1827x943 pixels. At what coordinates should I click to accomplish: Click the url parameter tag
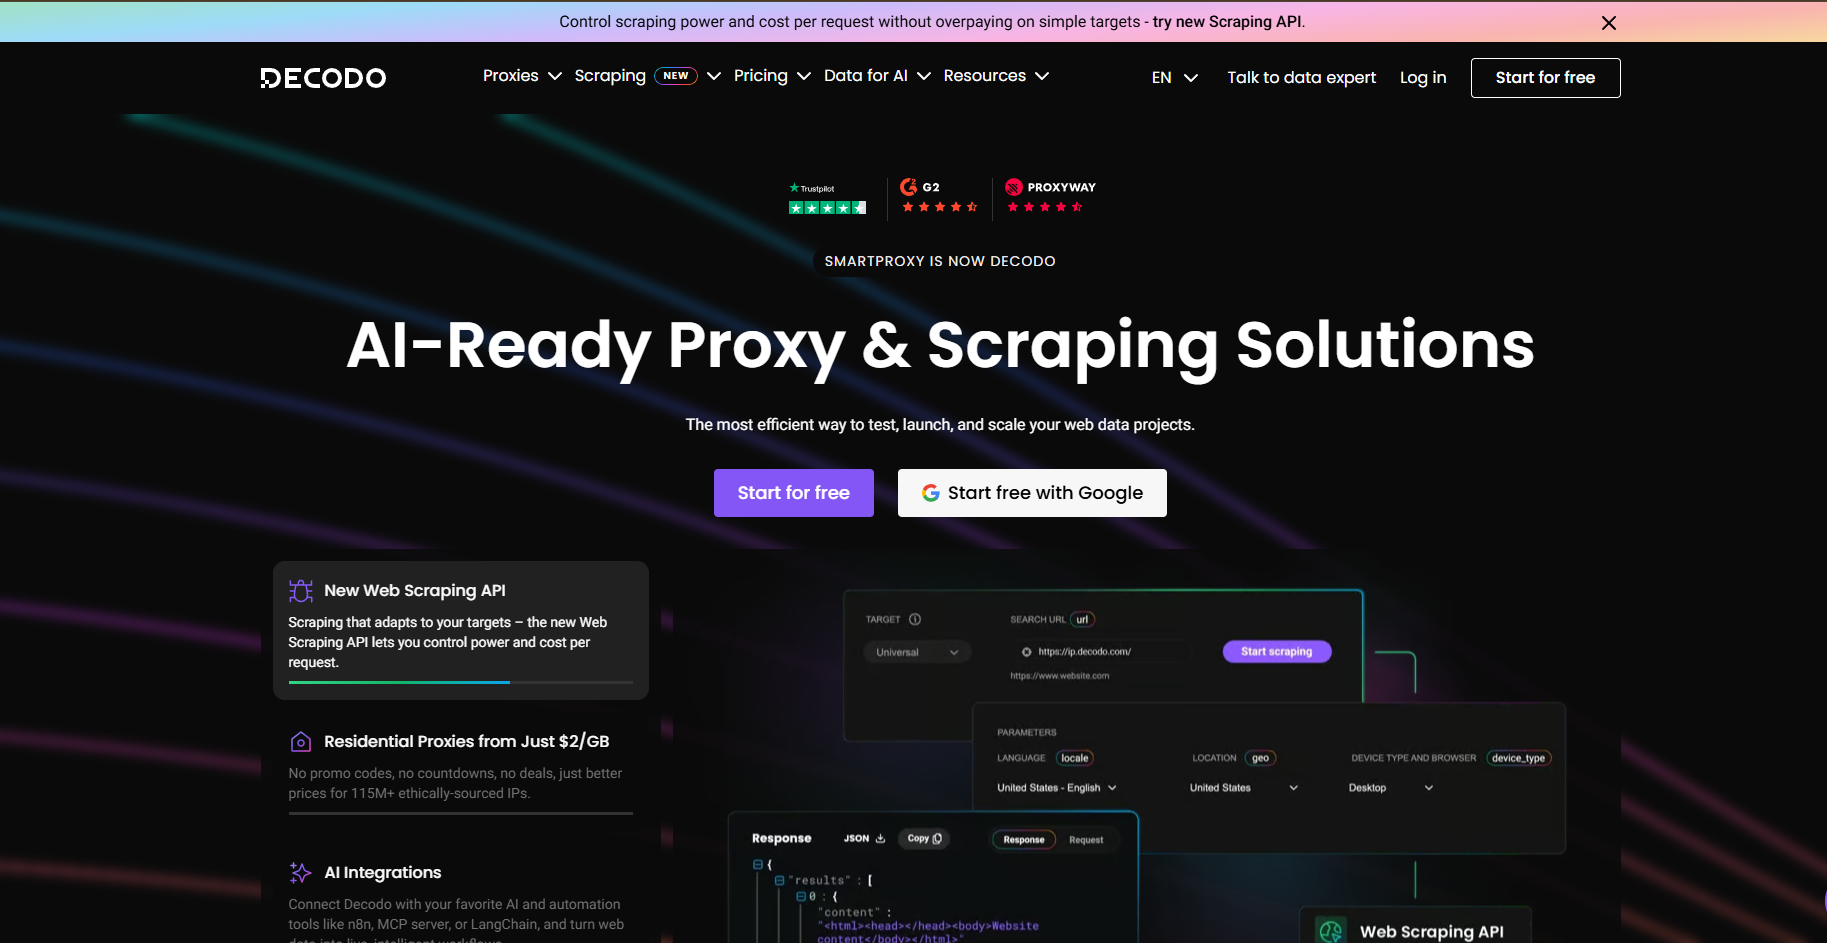[x=1082, y=620]
